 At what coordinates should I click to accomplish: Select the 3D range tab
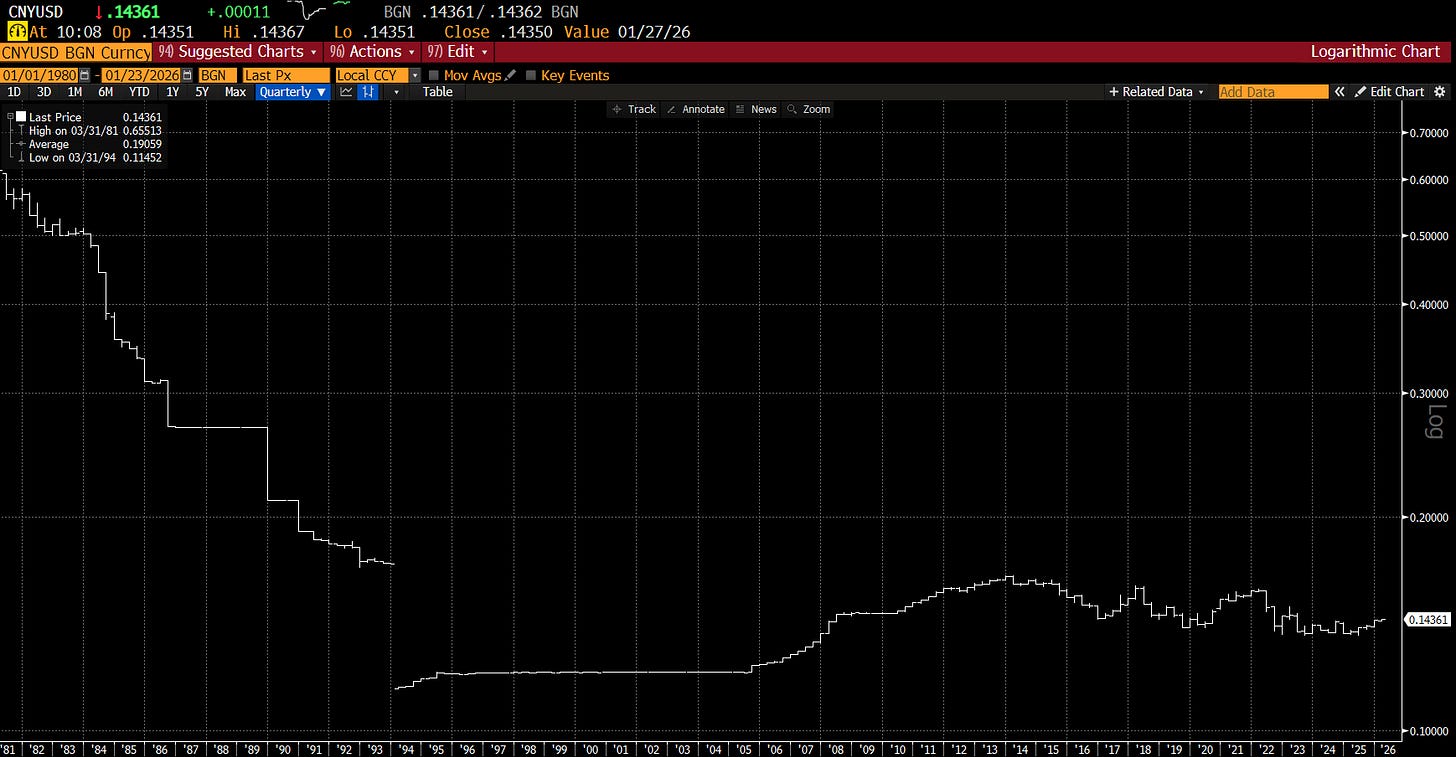(44, 92)
